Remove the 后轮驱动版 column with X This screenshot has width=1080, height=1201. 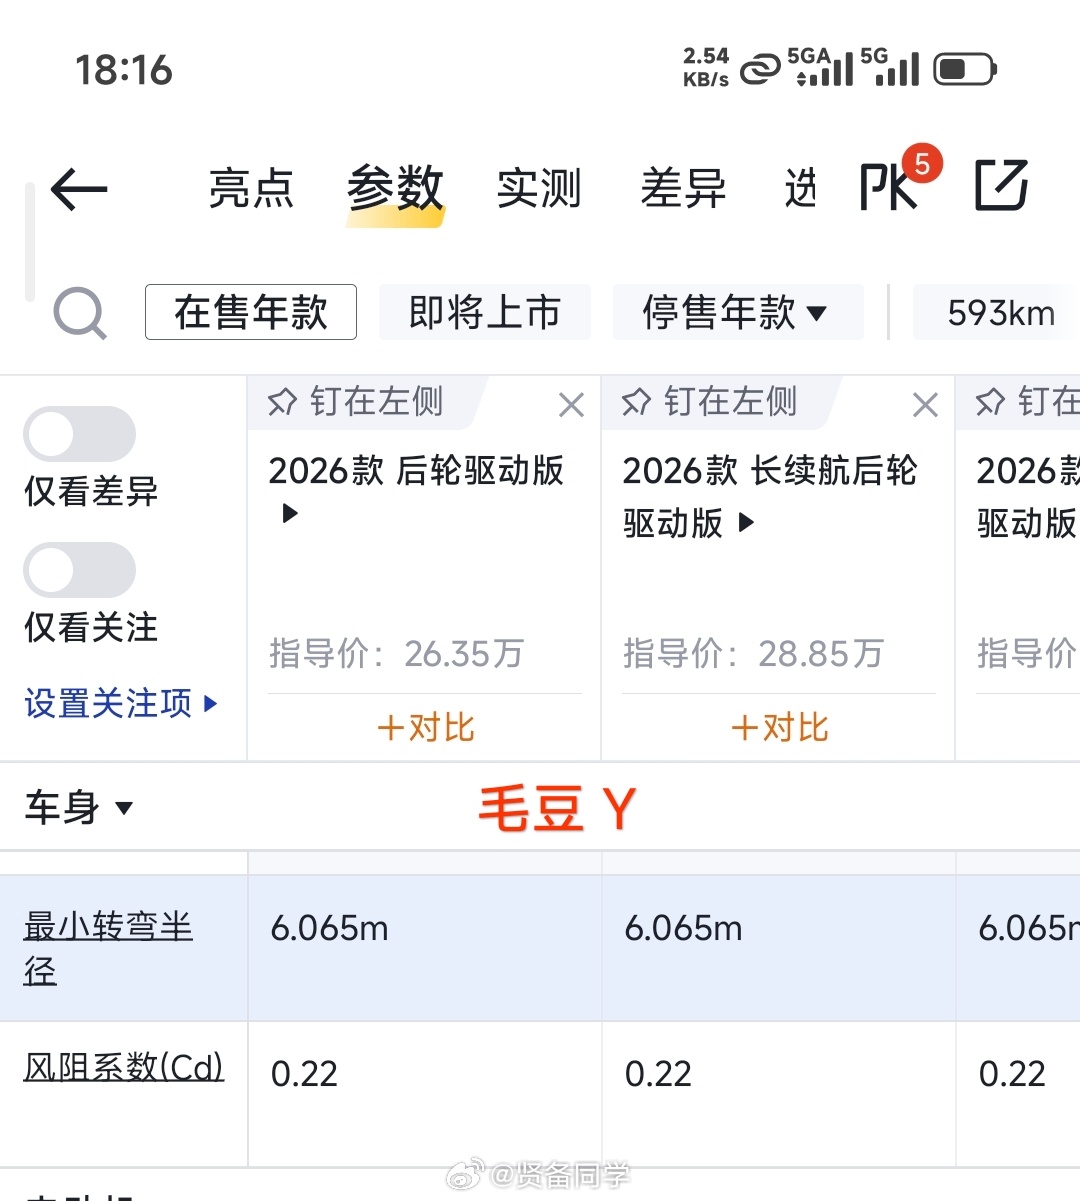point(571,404)
